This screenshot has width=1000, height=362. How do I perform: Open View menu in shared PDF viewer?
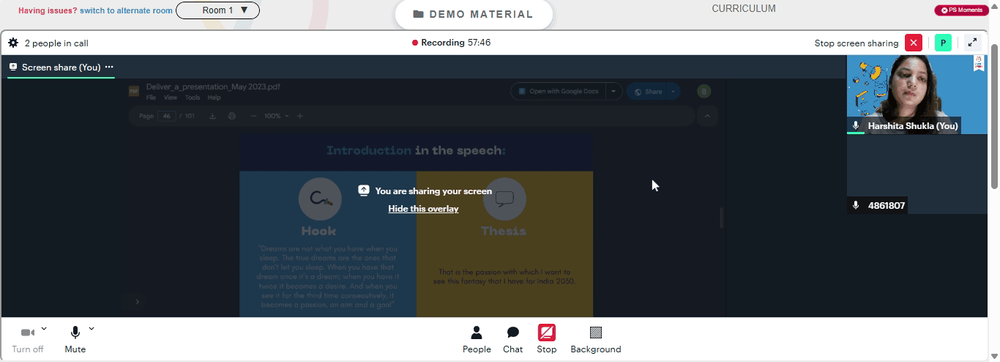coord(170,98)
